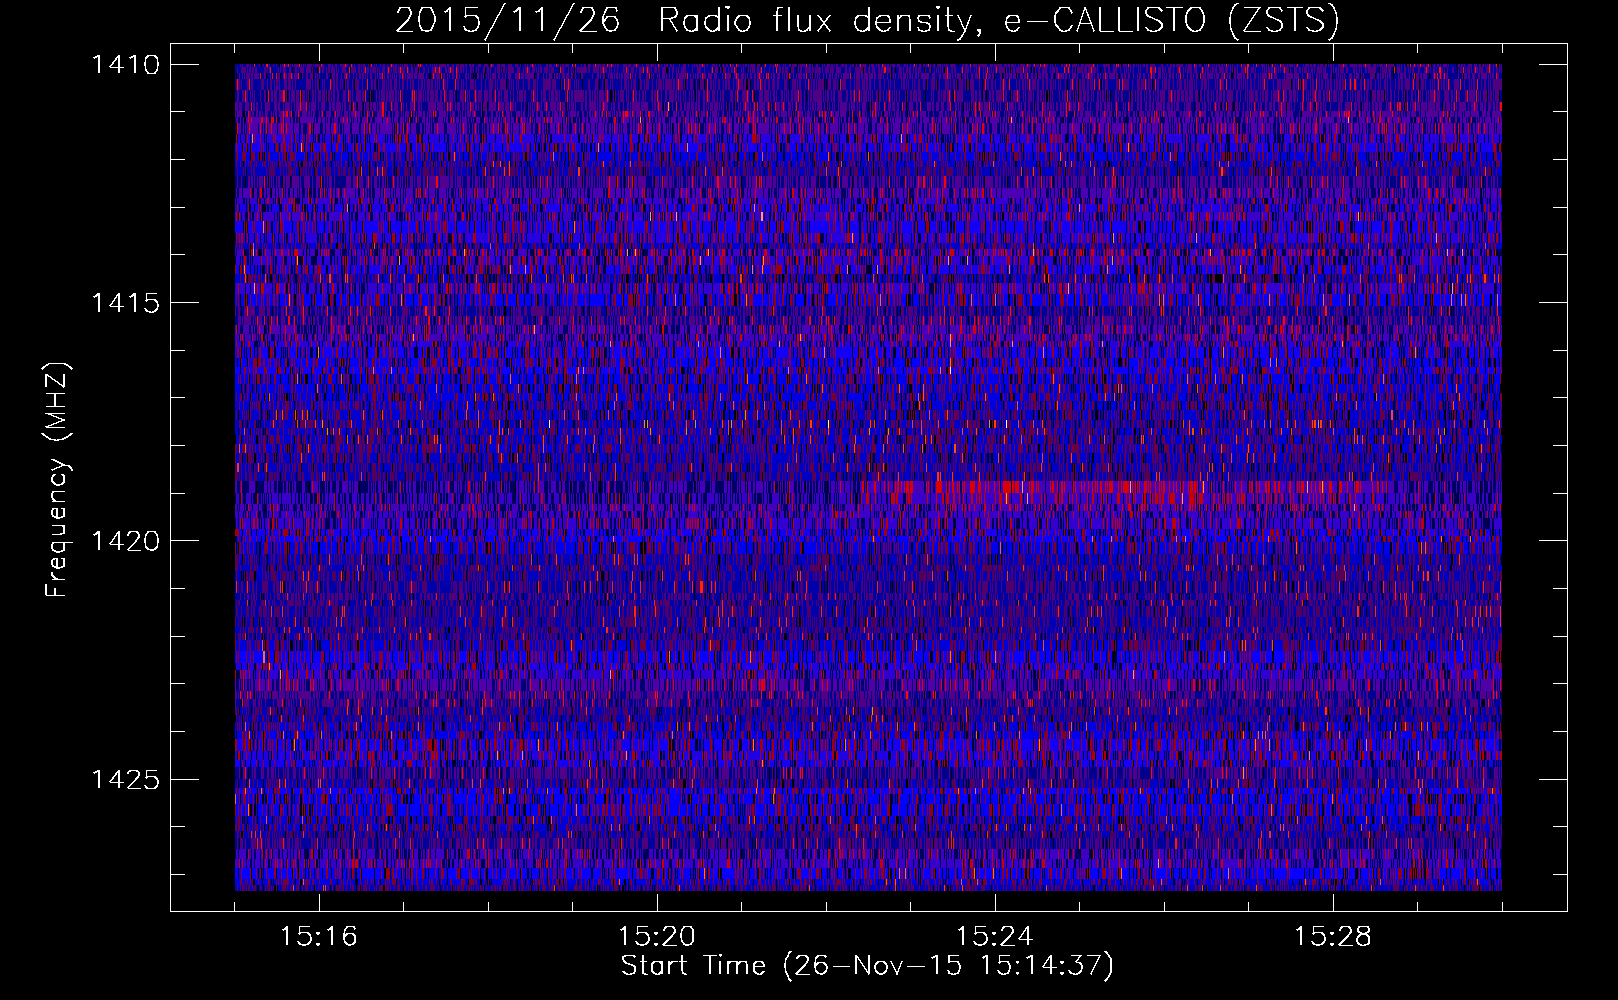Click the '15:24' time axis label

pos(995,937)
